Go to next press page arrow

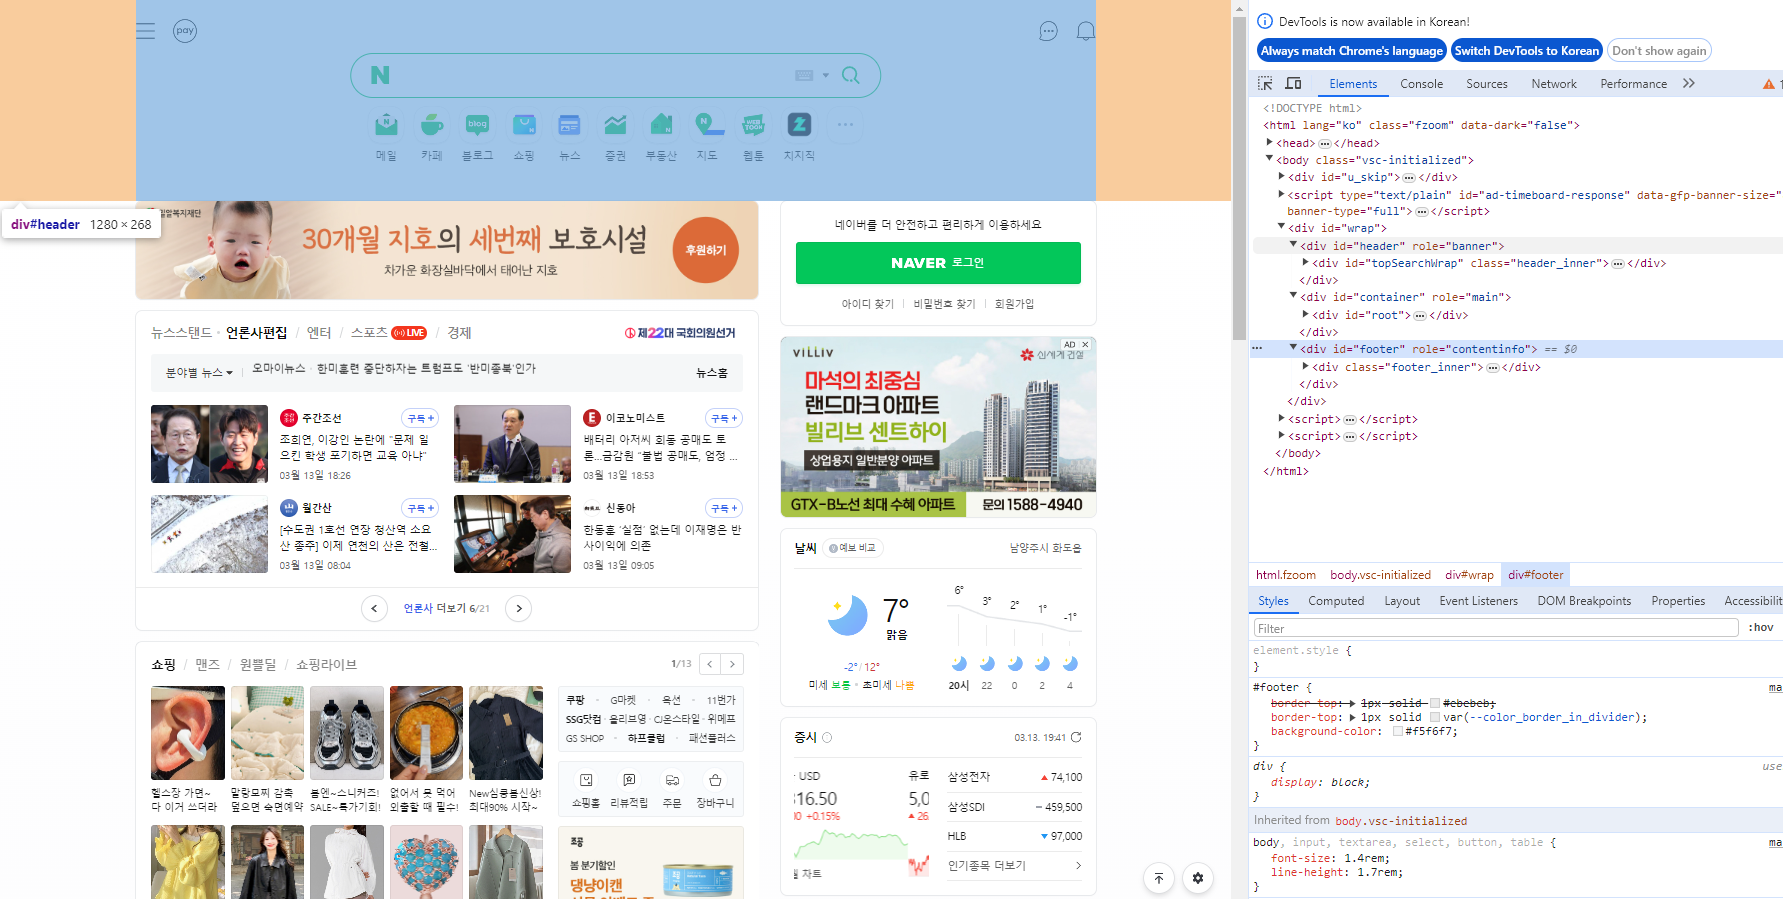(518, 608)
